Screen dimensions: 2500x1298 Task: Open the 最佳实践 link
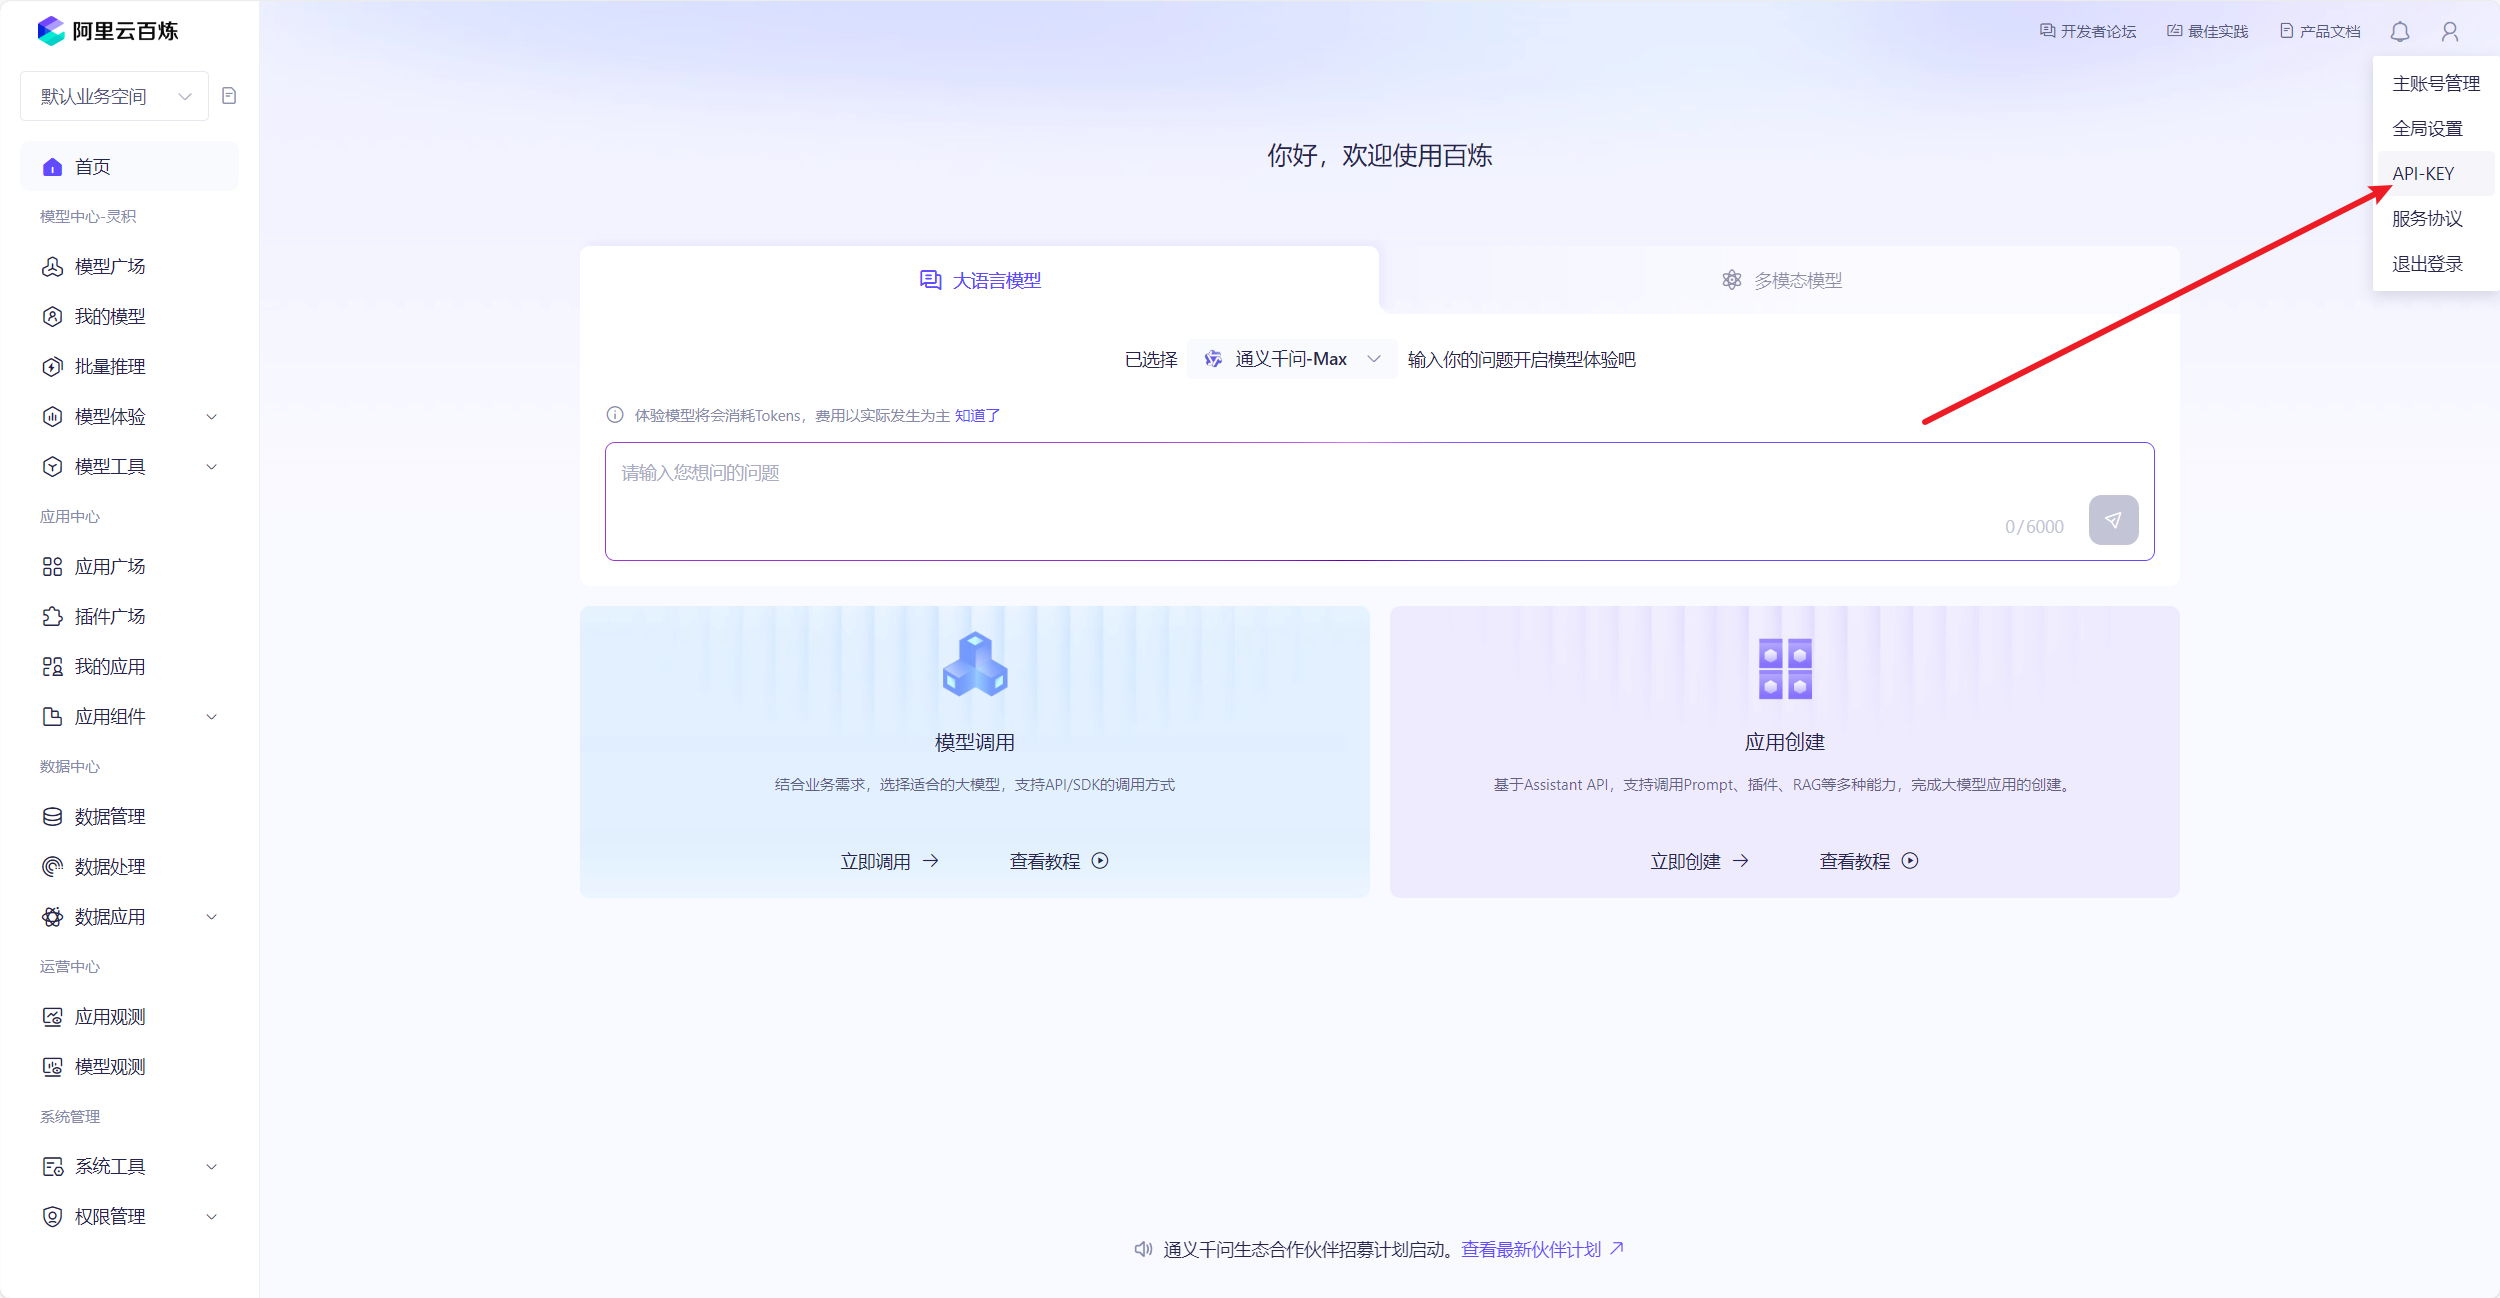click(x=2207, y=31)
